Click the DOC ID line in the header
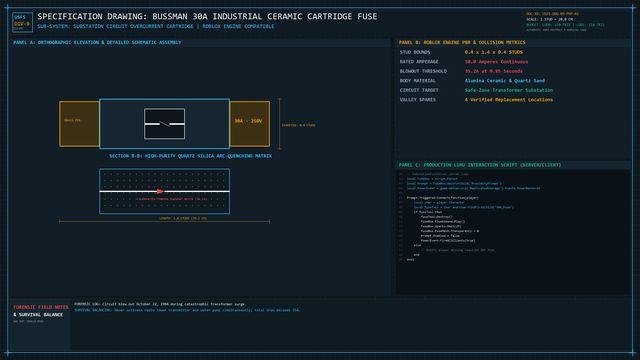The image size is (640, 360). click(552, 14)
